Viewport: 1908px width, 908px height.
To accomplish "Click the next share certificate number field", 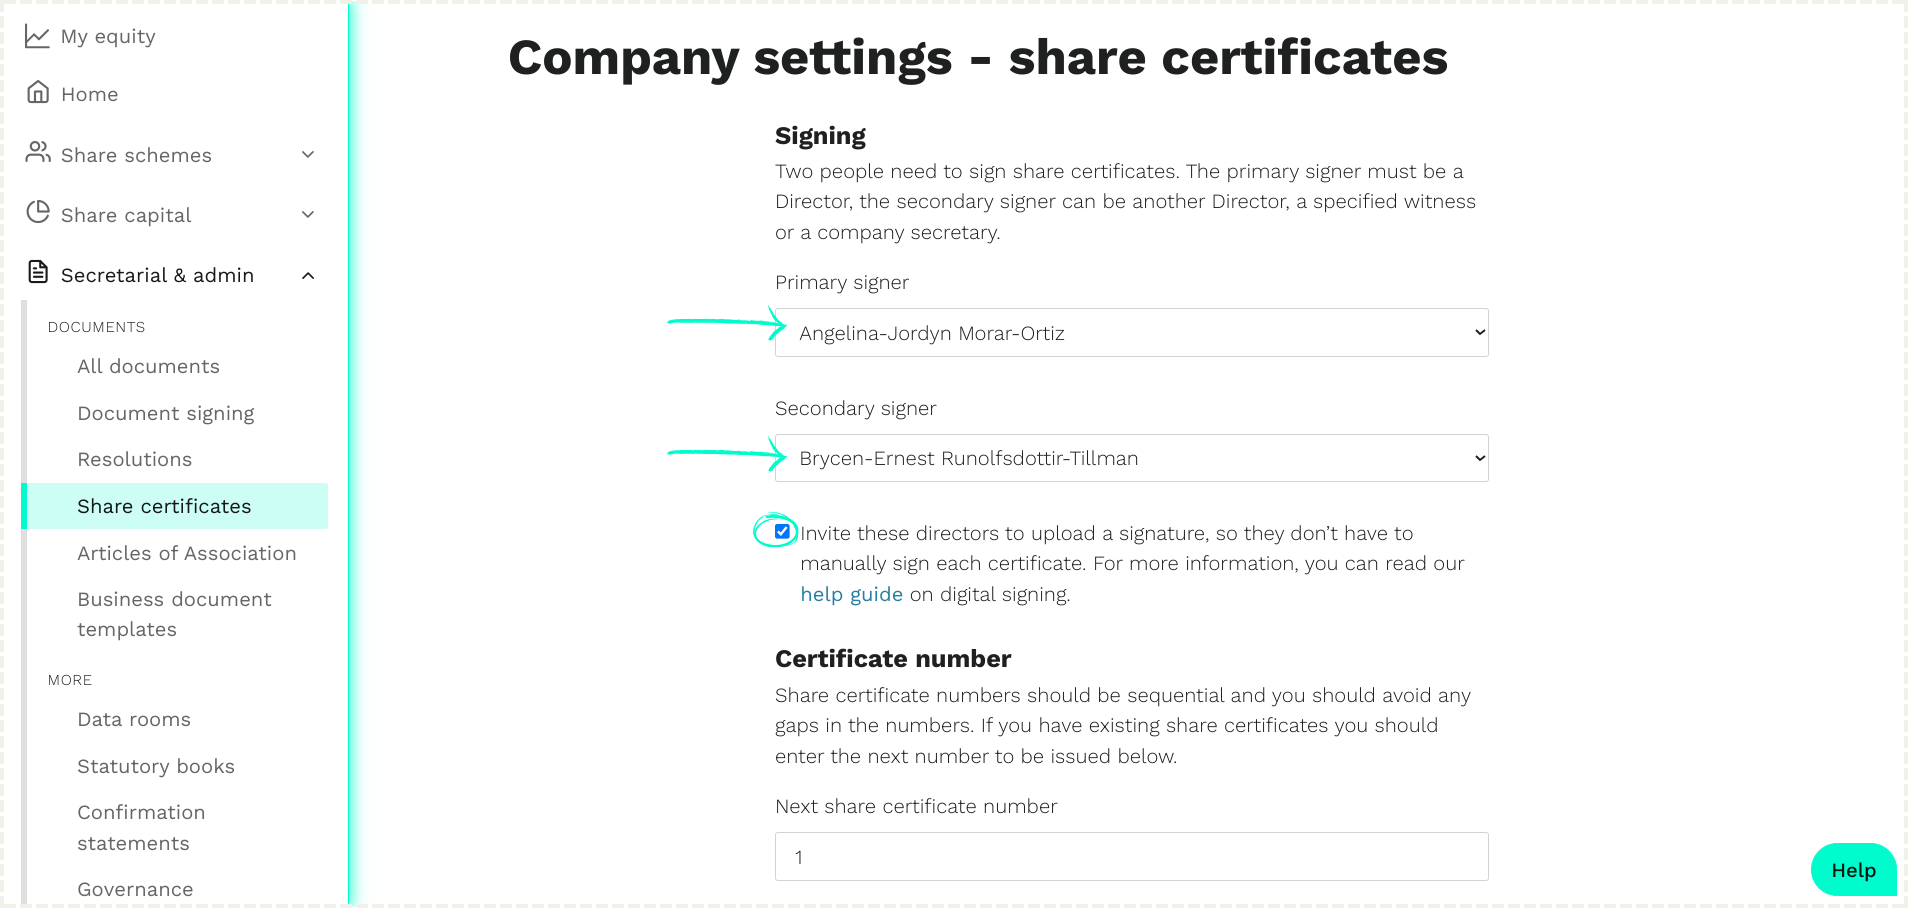I will click(x=1130, y=856).
